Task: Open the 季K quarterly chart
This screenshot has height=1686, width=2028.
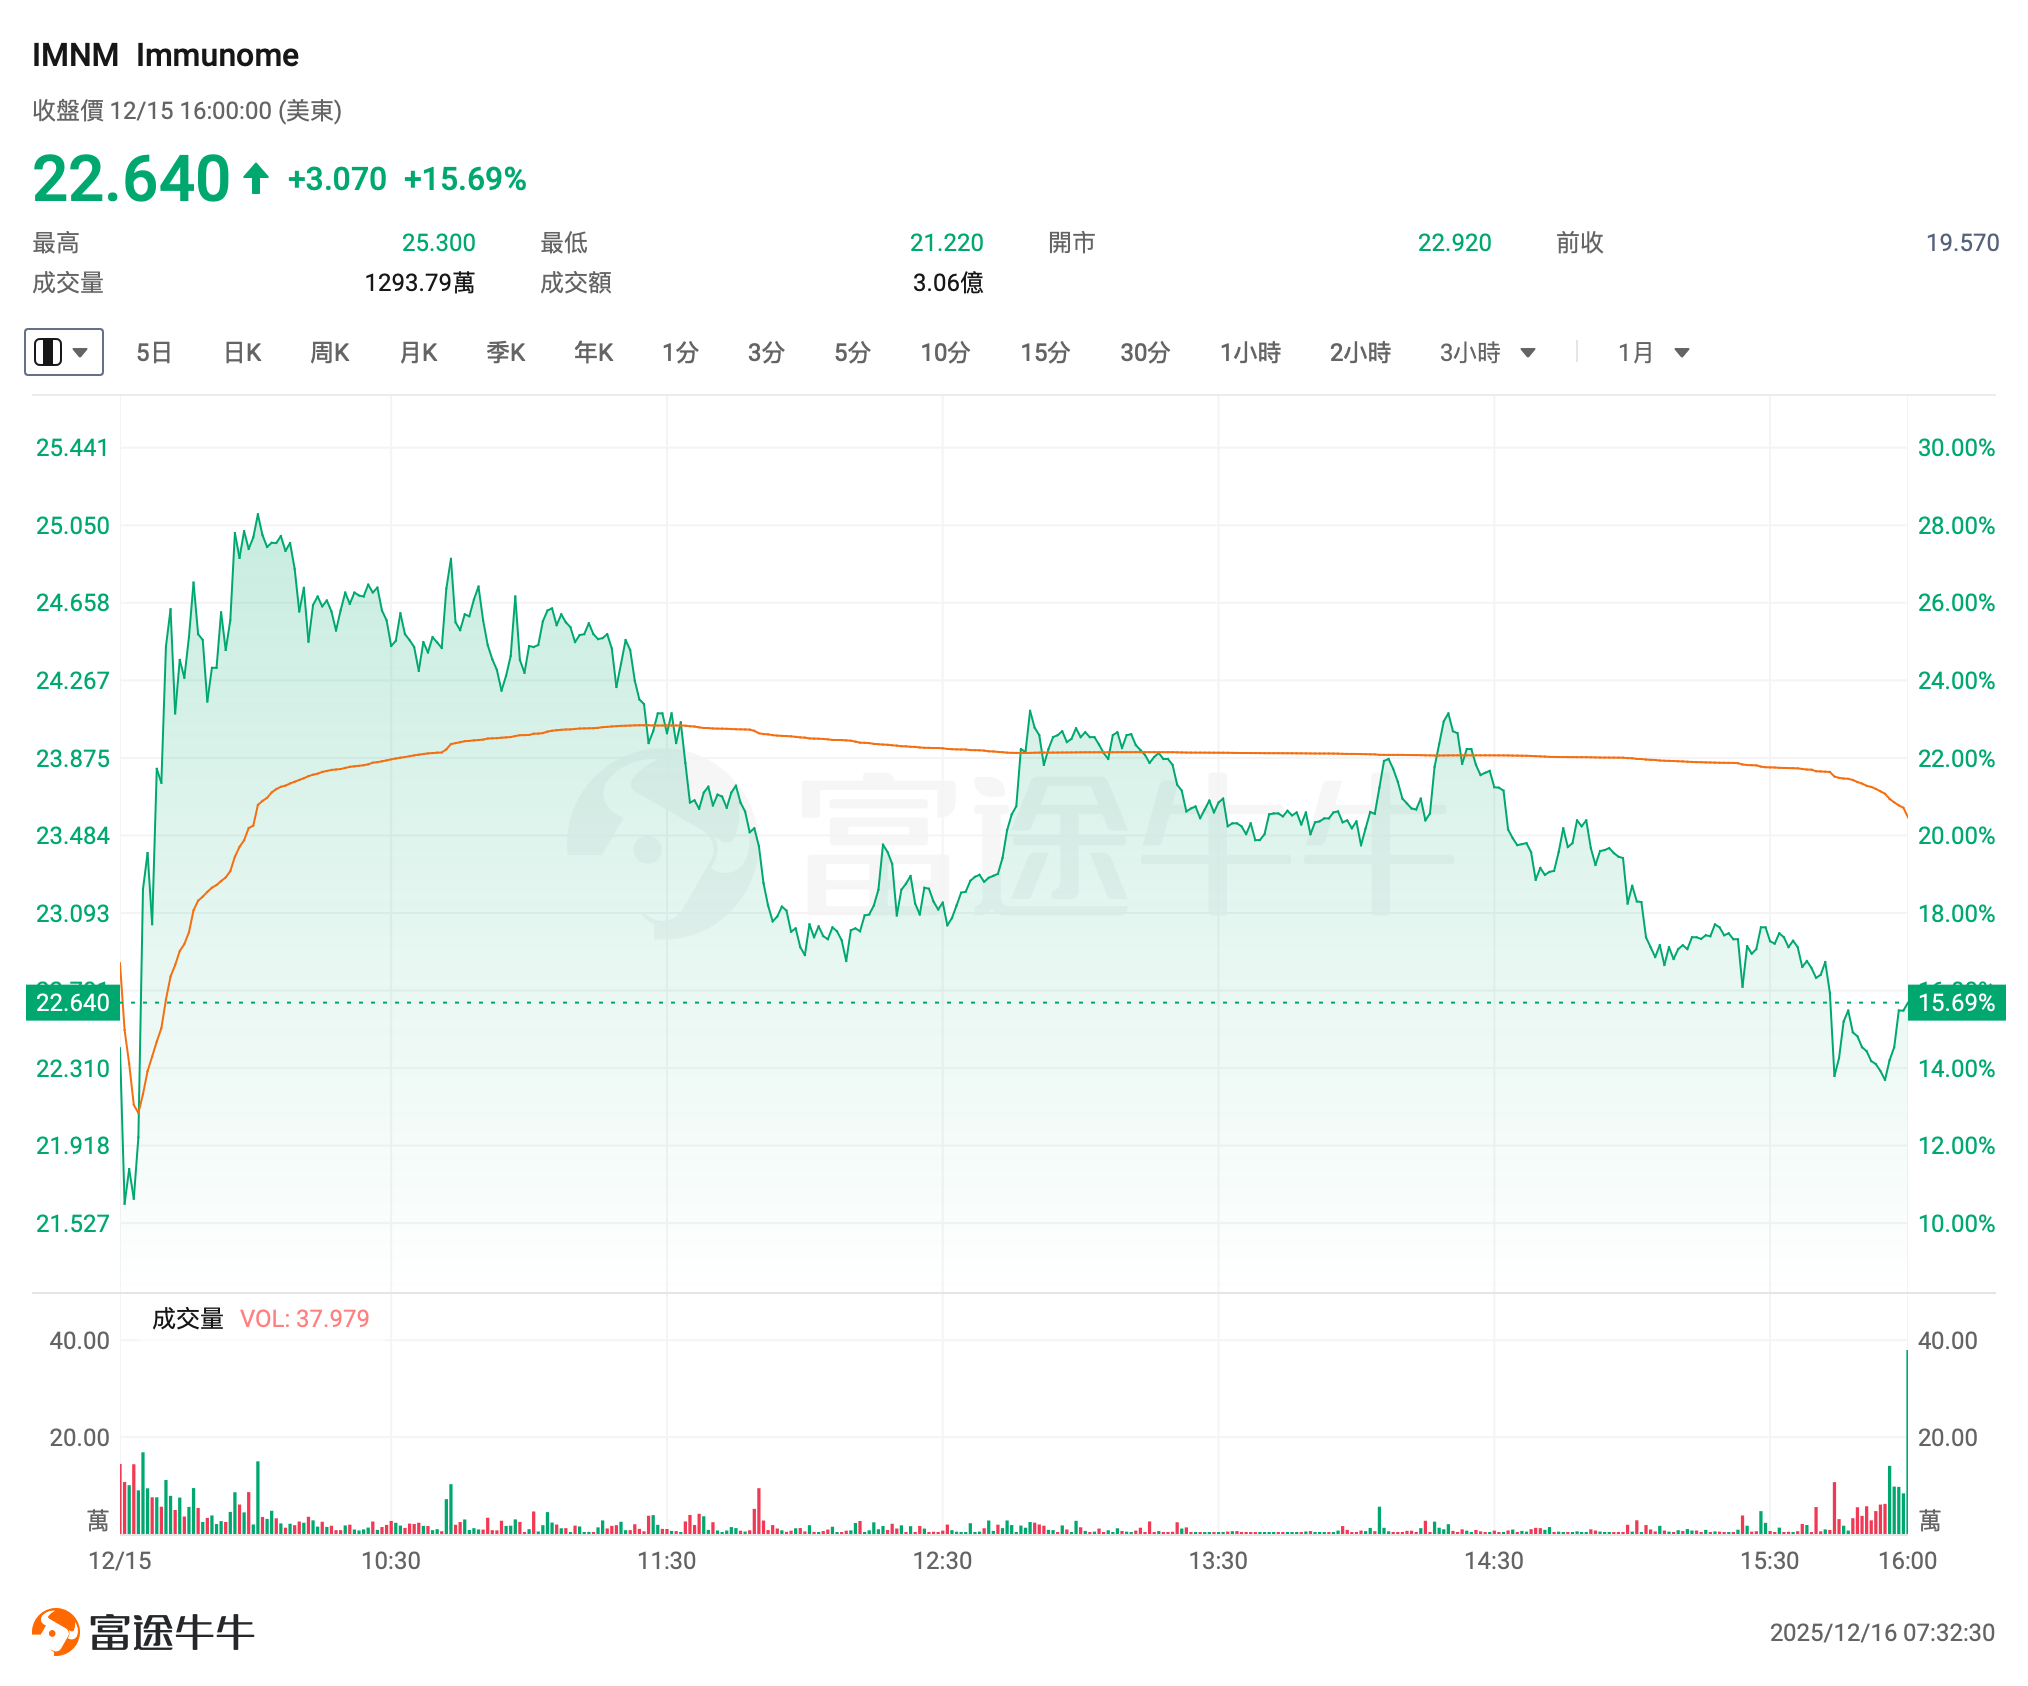Action: pyautogui.click(x=505, y=352)
